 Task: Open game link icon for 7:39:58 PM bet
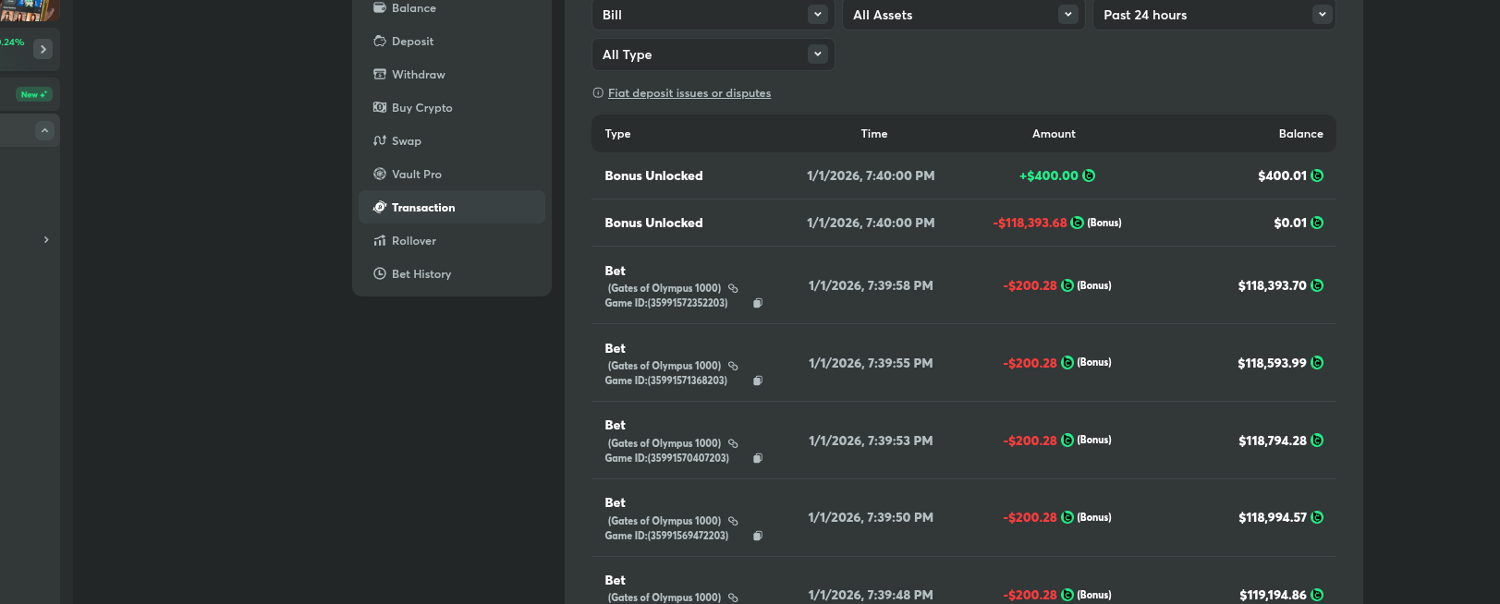[x=733, y=288]
